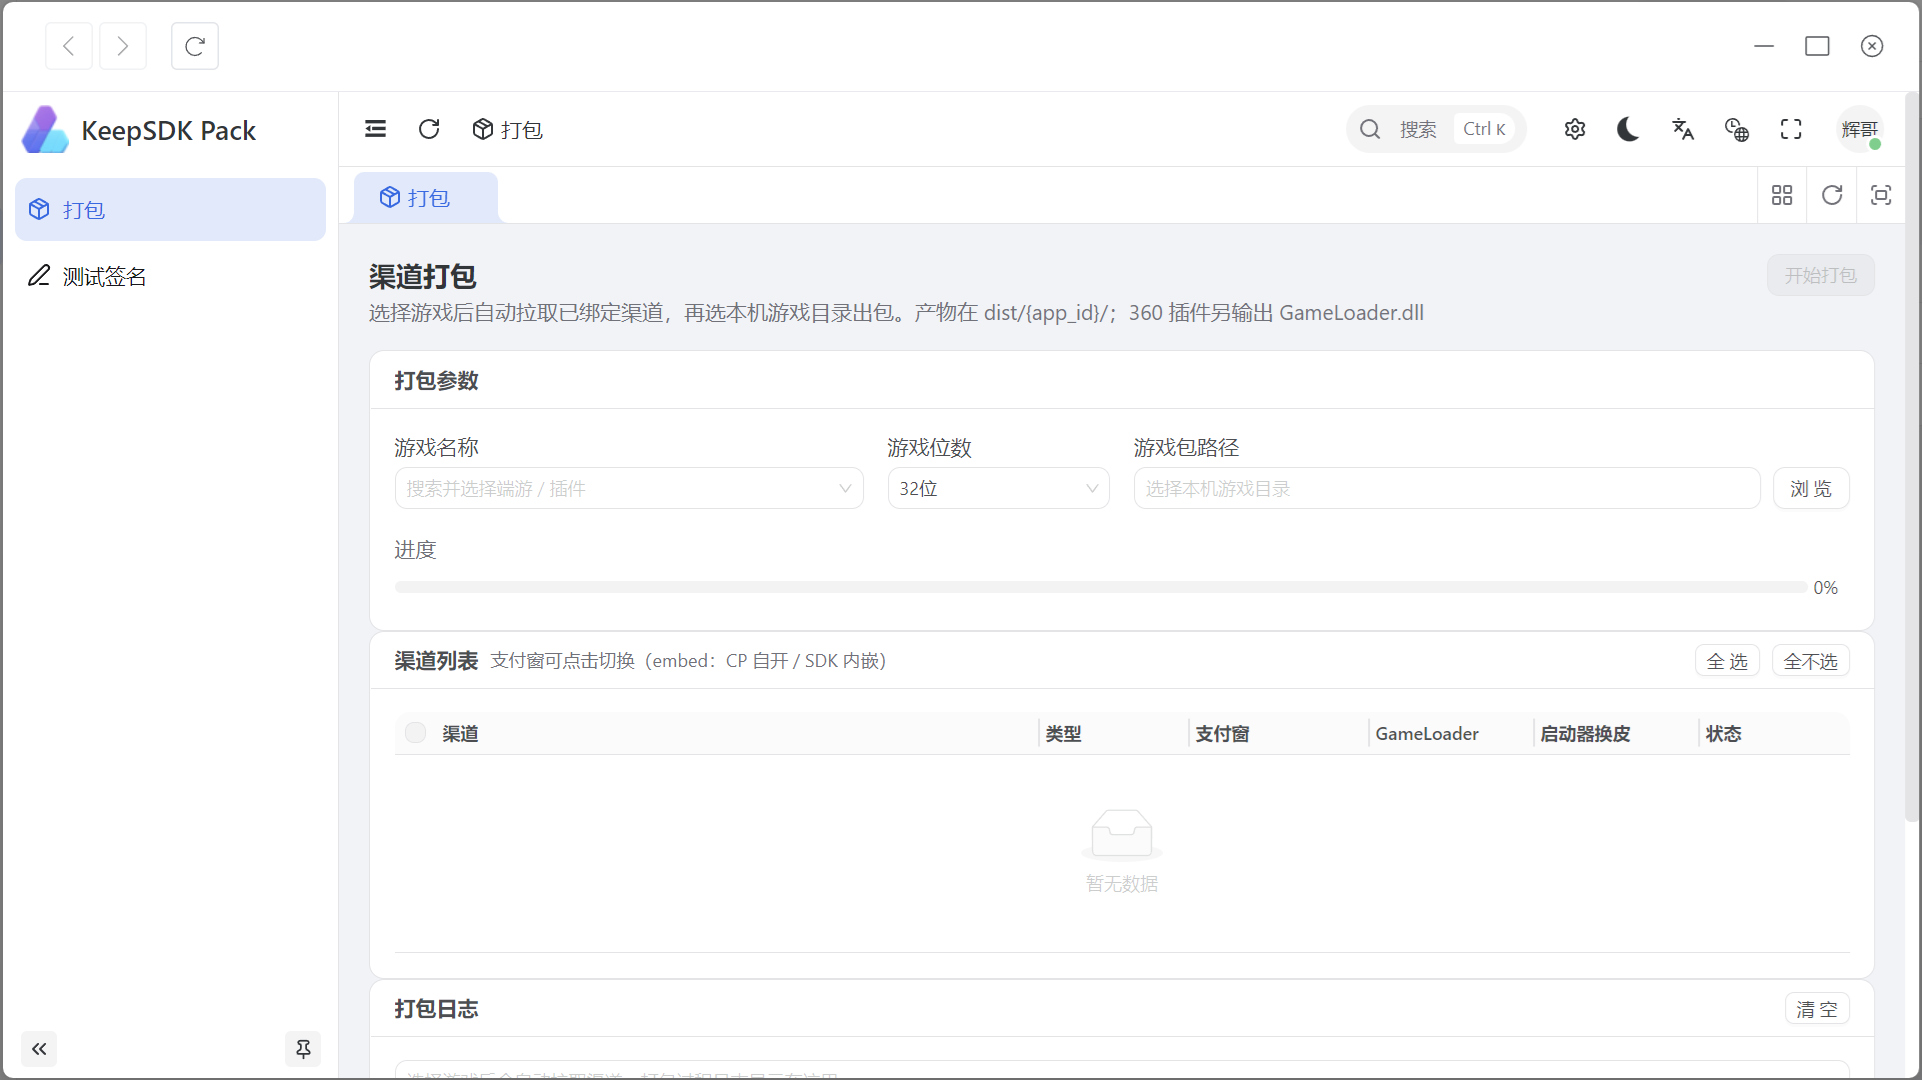The image size is (1922, 1080).
Task: Reload the window with the top refresh button
Action: (x=195, y=46)
